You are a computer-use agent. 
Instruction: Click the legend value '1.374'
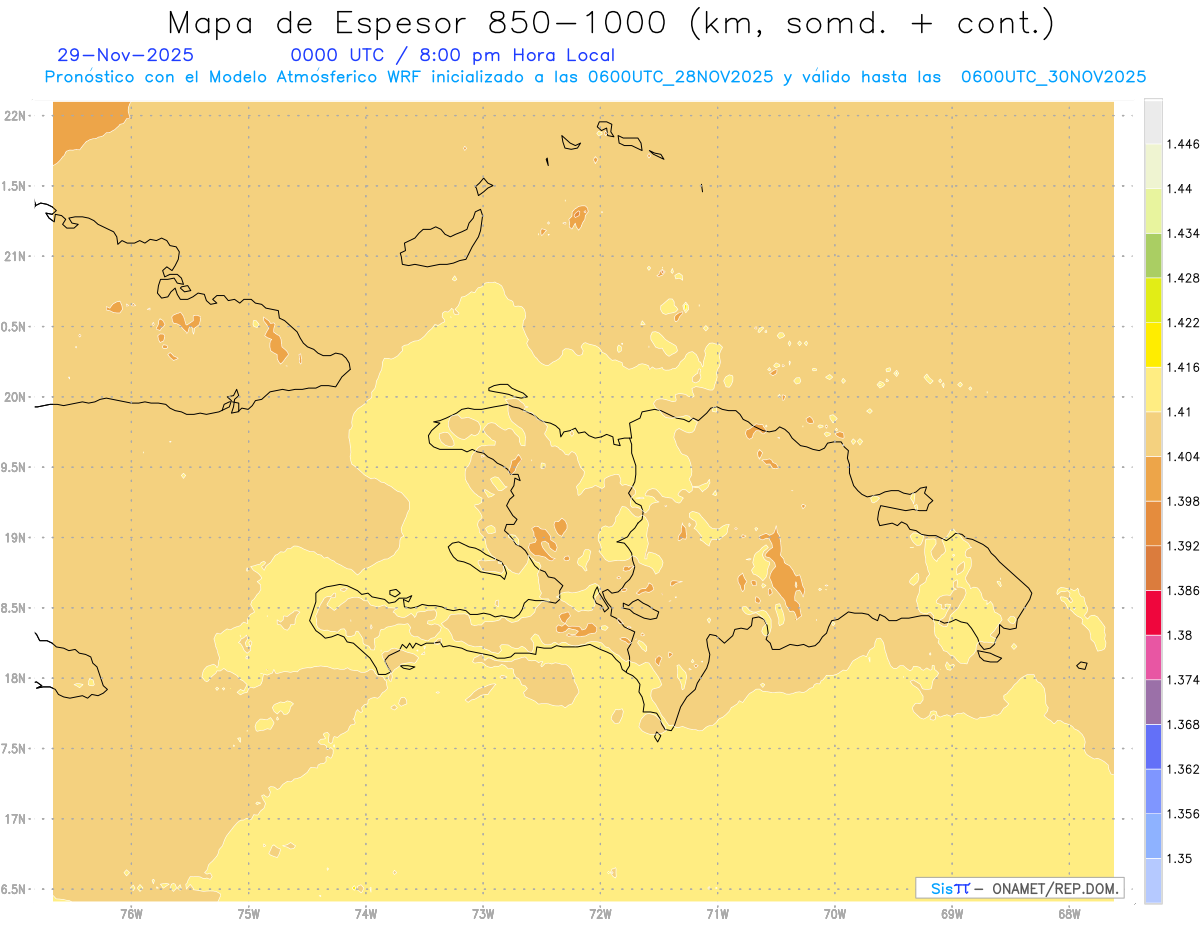[x=1182, y=680]
